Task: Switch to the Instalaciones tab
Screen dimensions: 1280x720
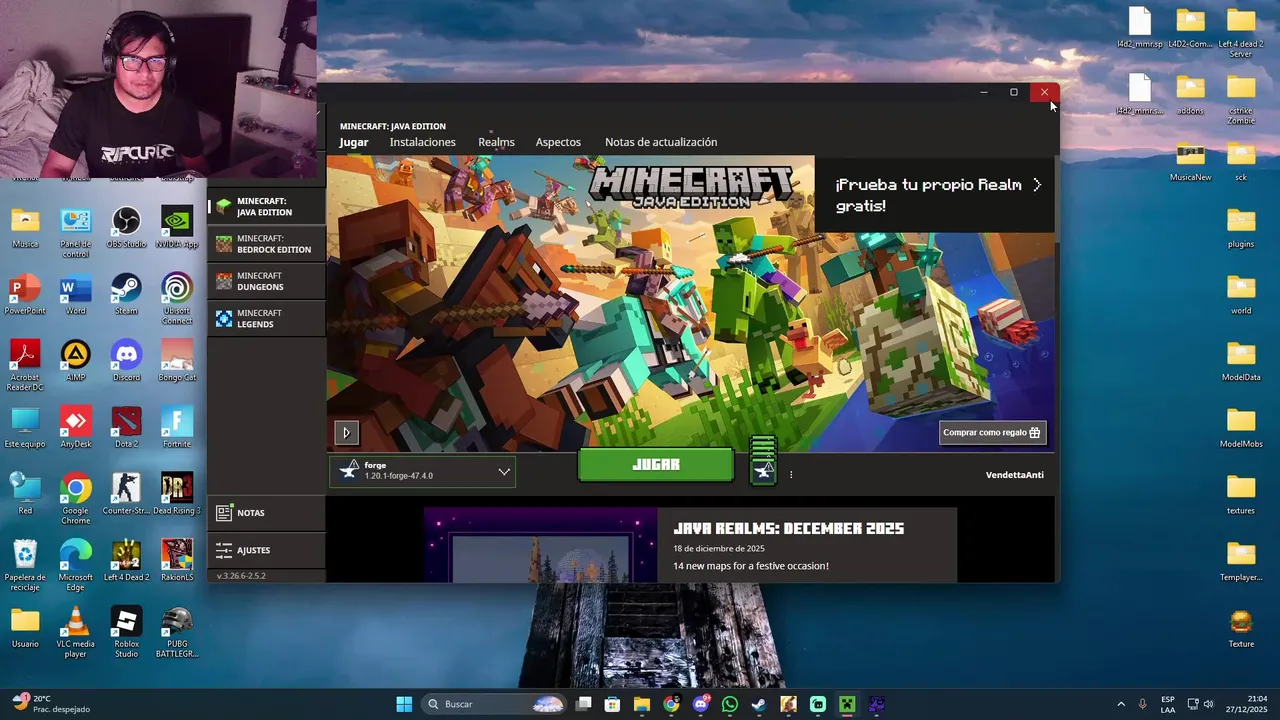Action: coord(422,142)
